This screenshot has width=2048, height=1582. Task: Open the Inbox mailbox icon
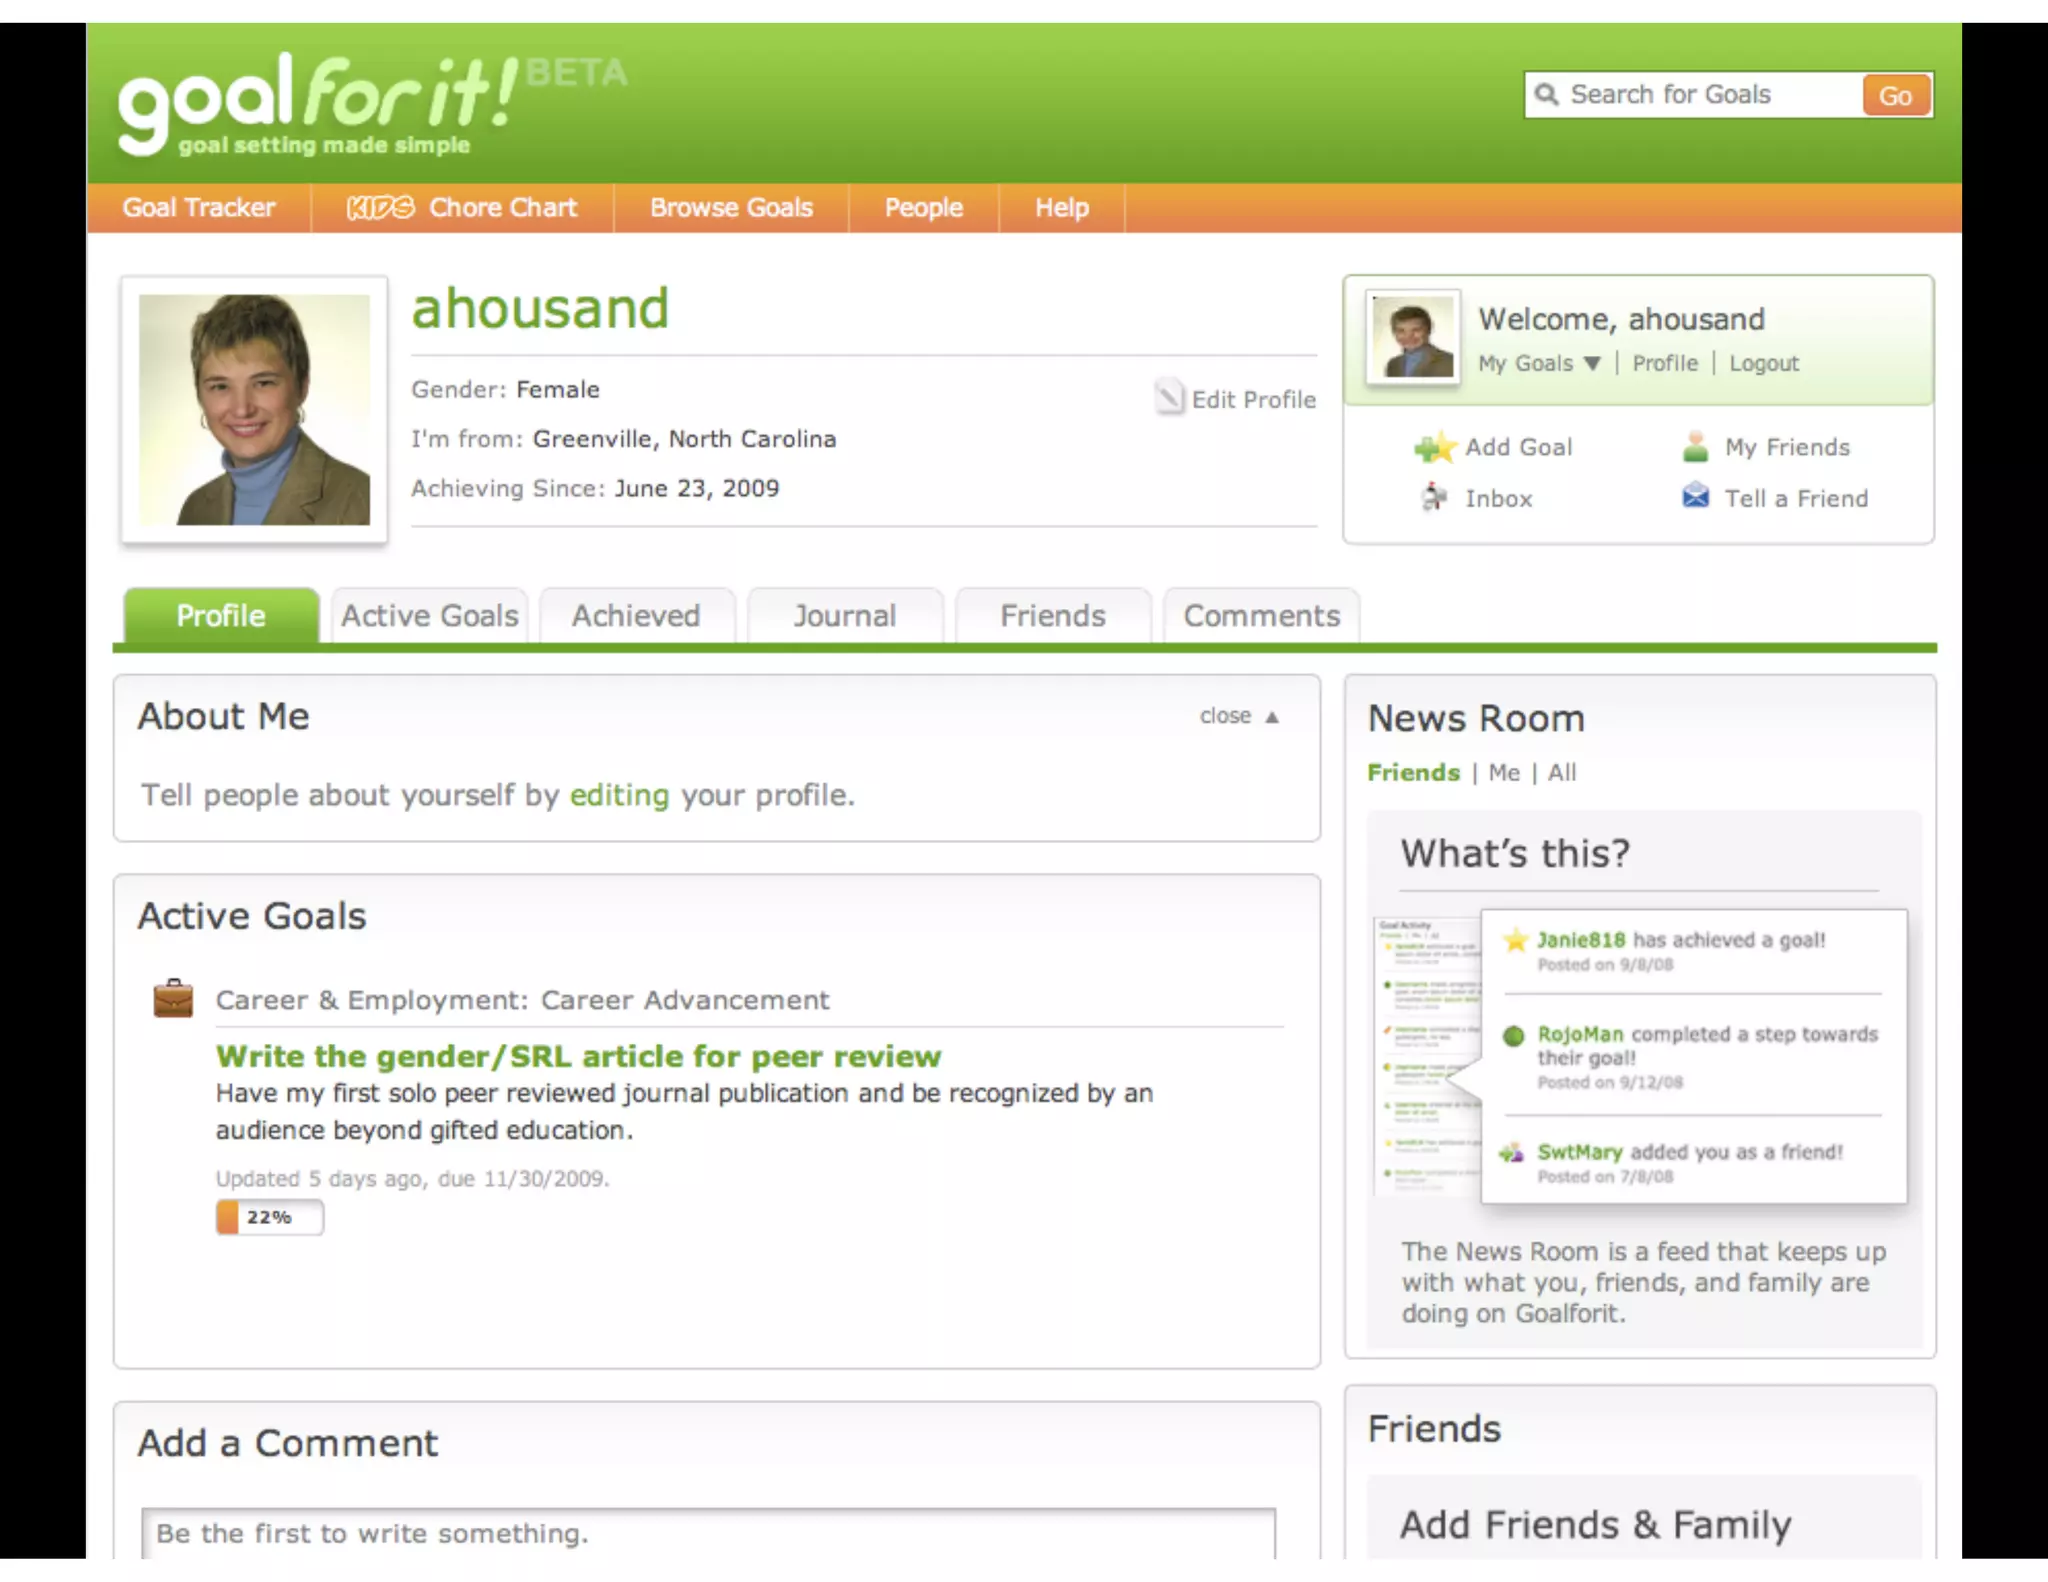[x=1434, y=497]
